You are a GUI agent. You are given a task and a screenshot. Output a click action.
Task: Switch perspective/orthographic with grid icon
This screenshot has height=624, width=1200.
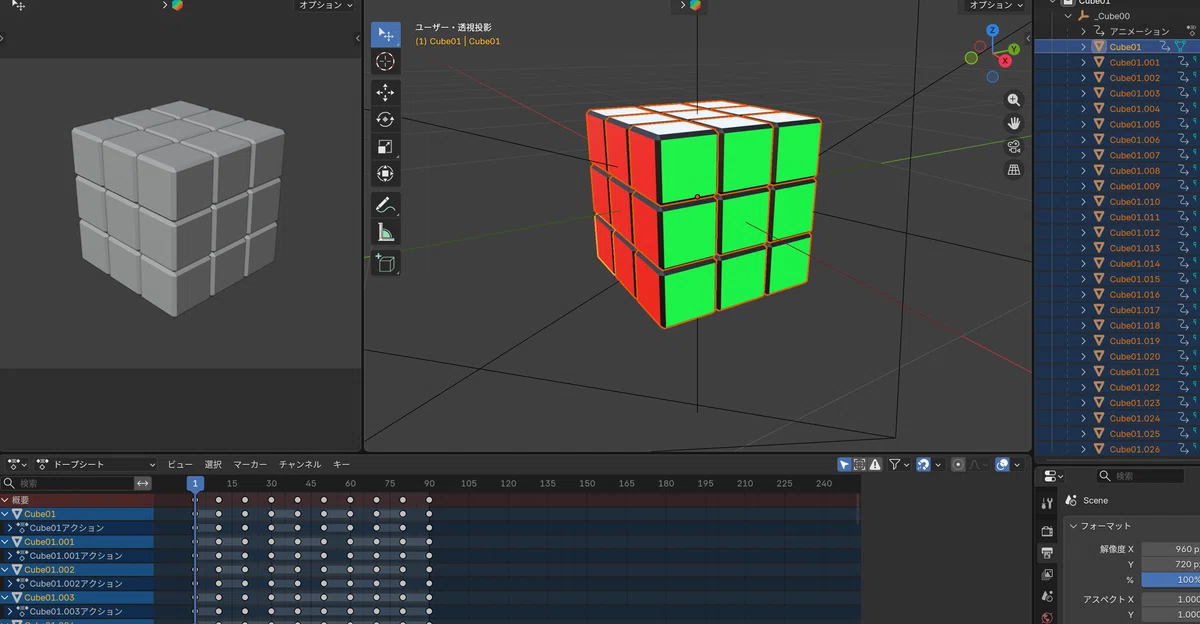pos(1014,170)
